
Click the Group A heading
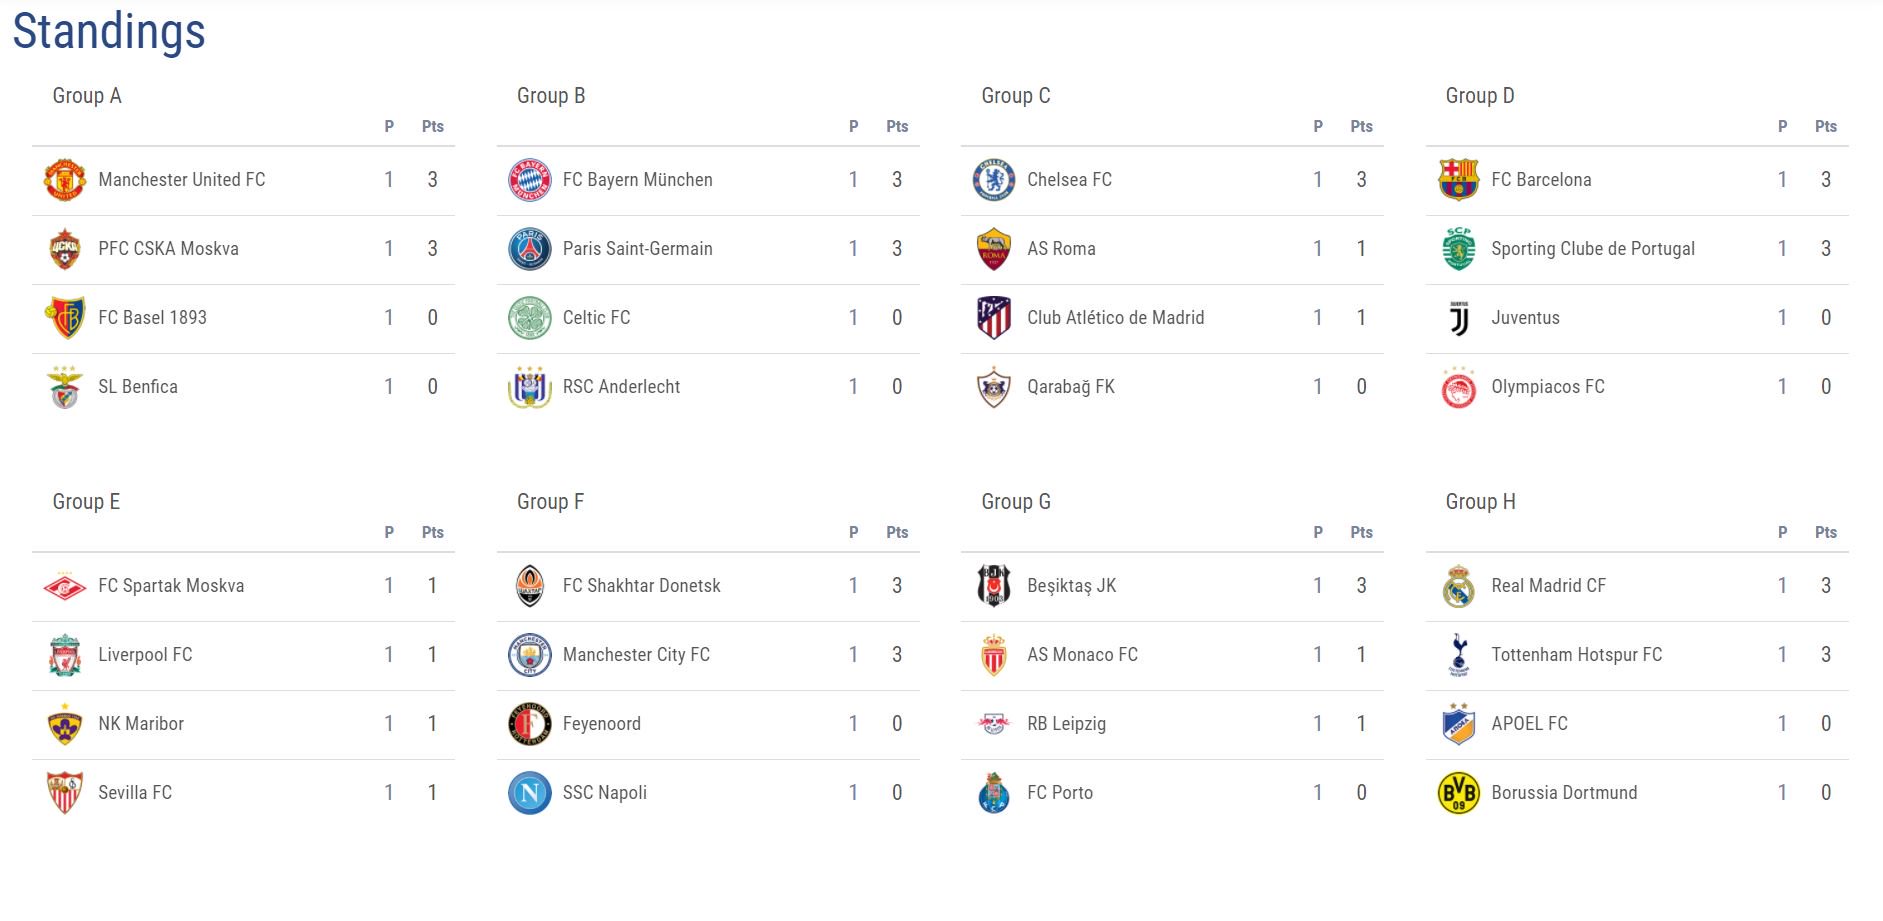[87, 96]
